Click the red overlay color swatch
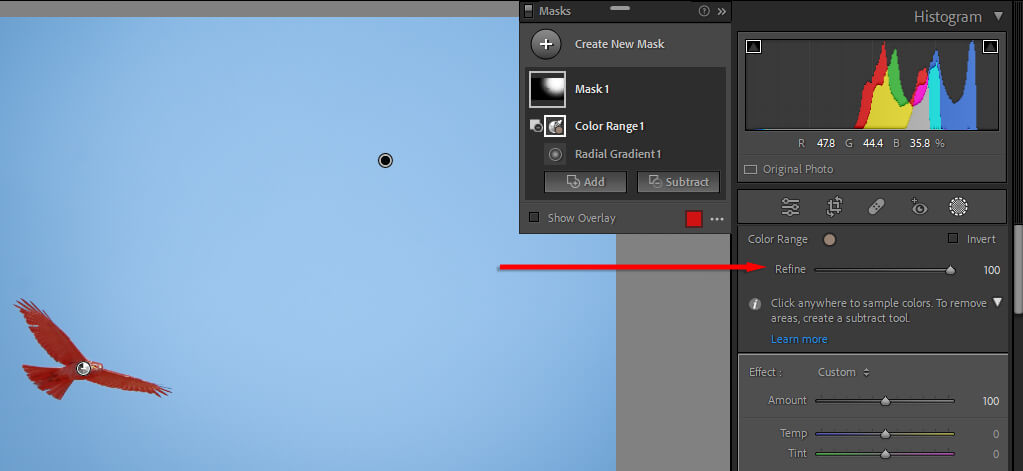Screen dimensions: 1023x471 coord(693,219)
